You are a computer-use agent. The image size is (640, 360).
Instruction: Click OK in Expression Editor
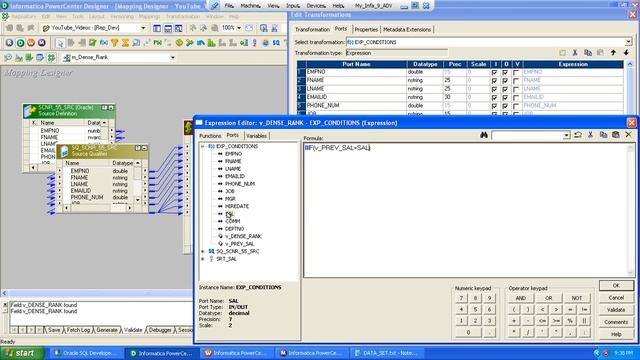[616, 285]
